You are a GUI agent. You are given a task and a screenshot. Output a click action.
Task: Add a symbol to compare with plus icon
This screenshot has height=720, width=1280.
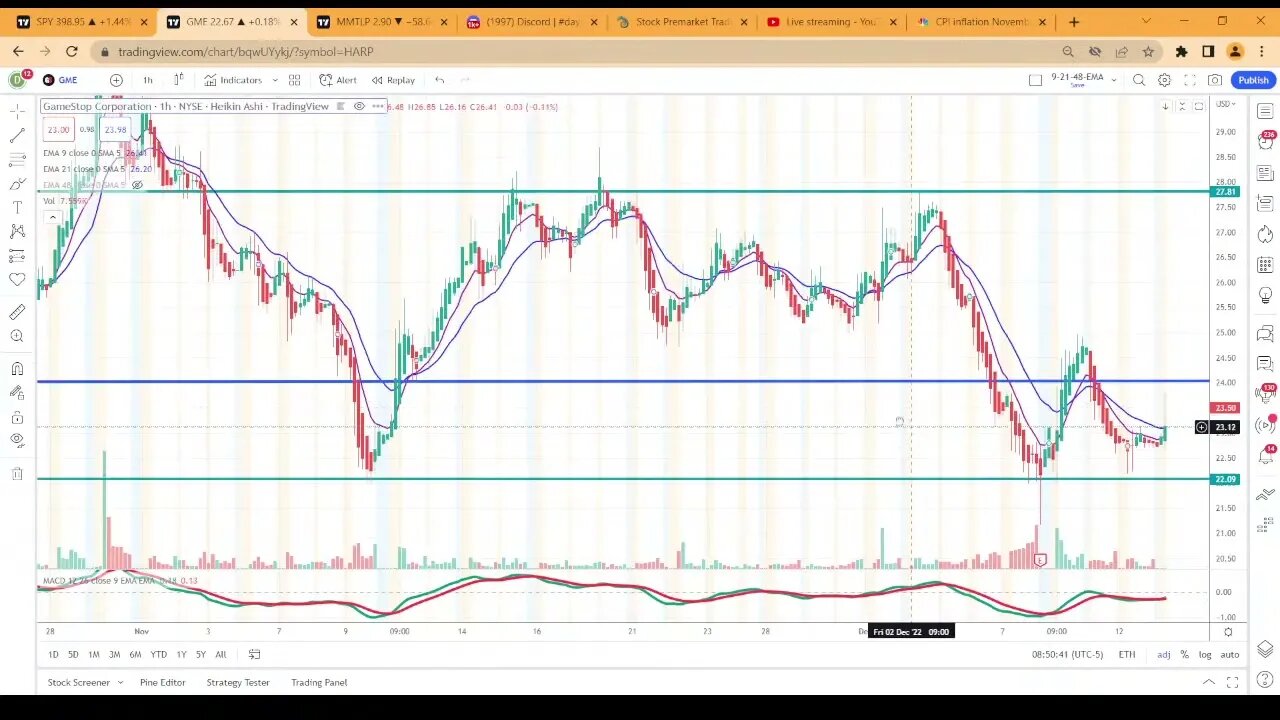[116, 80]
